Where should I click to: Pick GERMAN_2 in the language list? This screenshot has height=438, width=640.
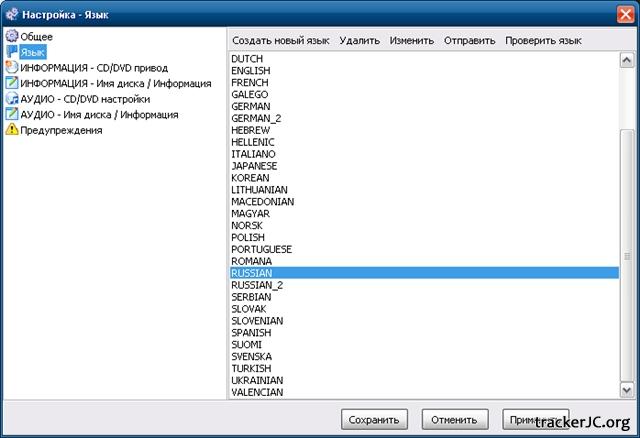[256, 118]
